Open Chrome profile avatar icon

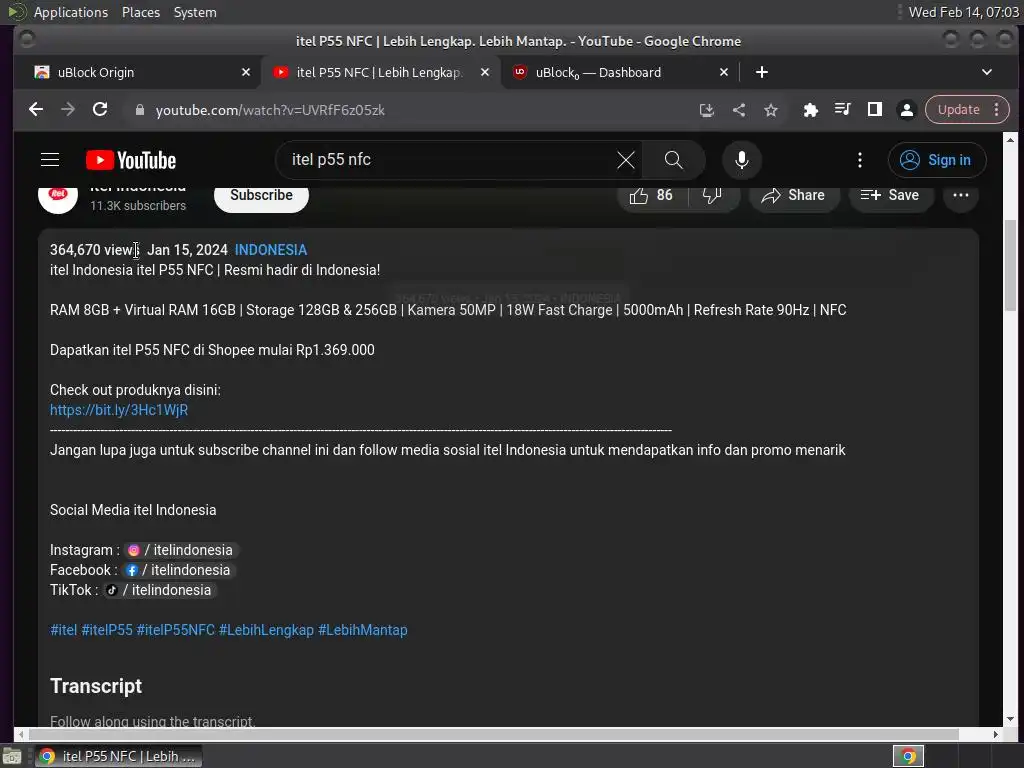pos(906,110)
